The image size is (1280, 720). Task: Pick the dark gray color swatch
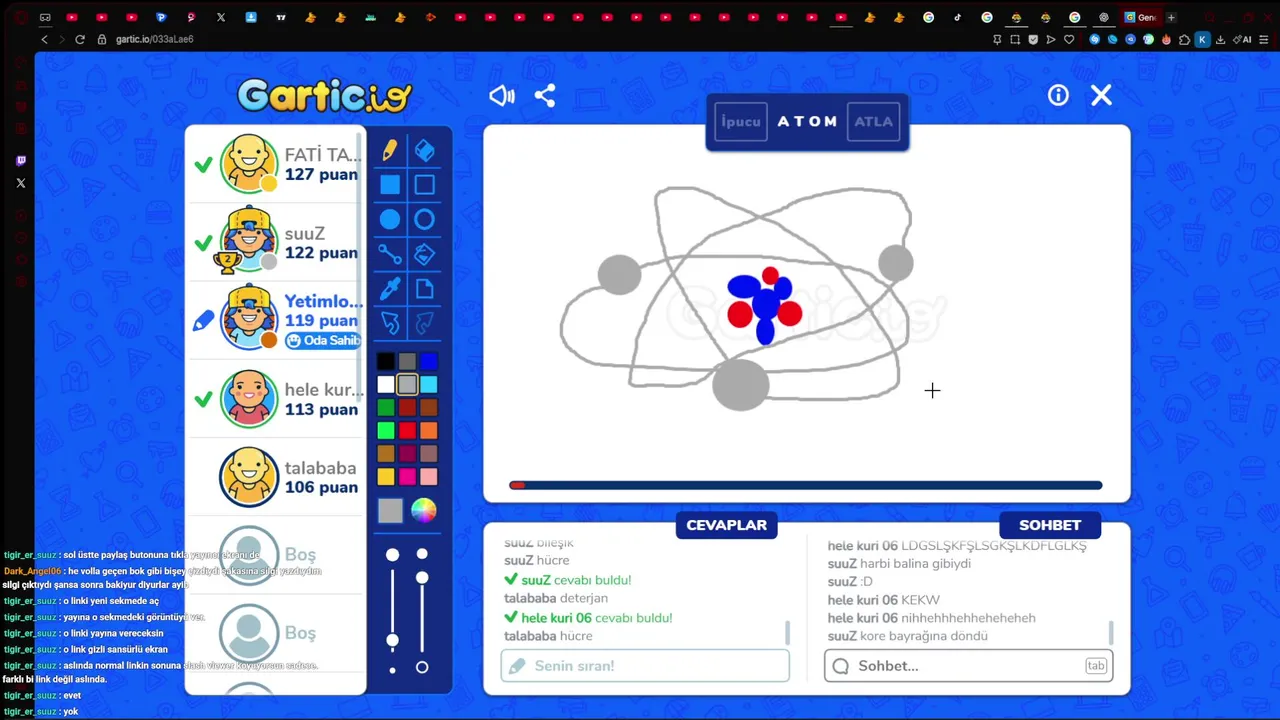coord(407,362)
